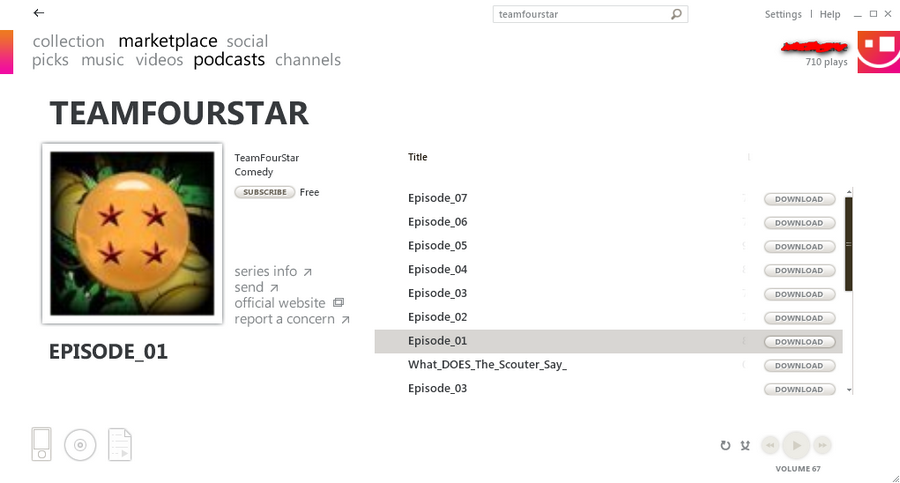This screenshot has height=483, width=900.
Task: Click the back arrow button
Action: (38, 13)
